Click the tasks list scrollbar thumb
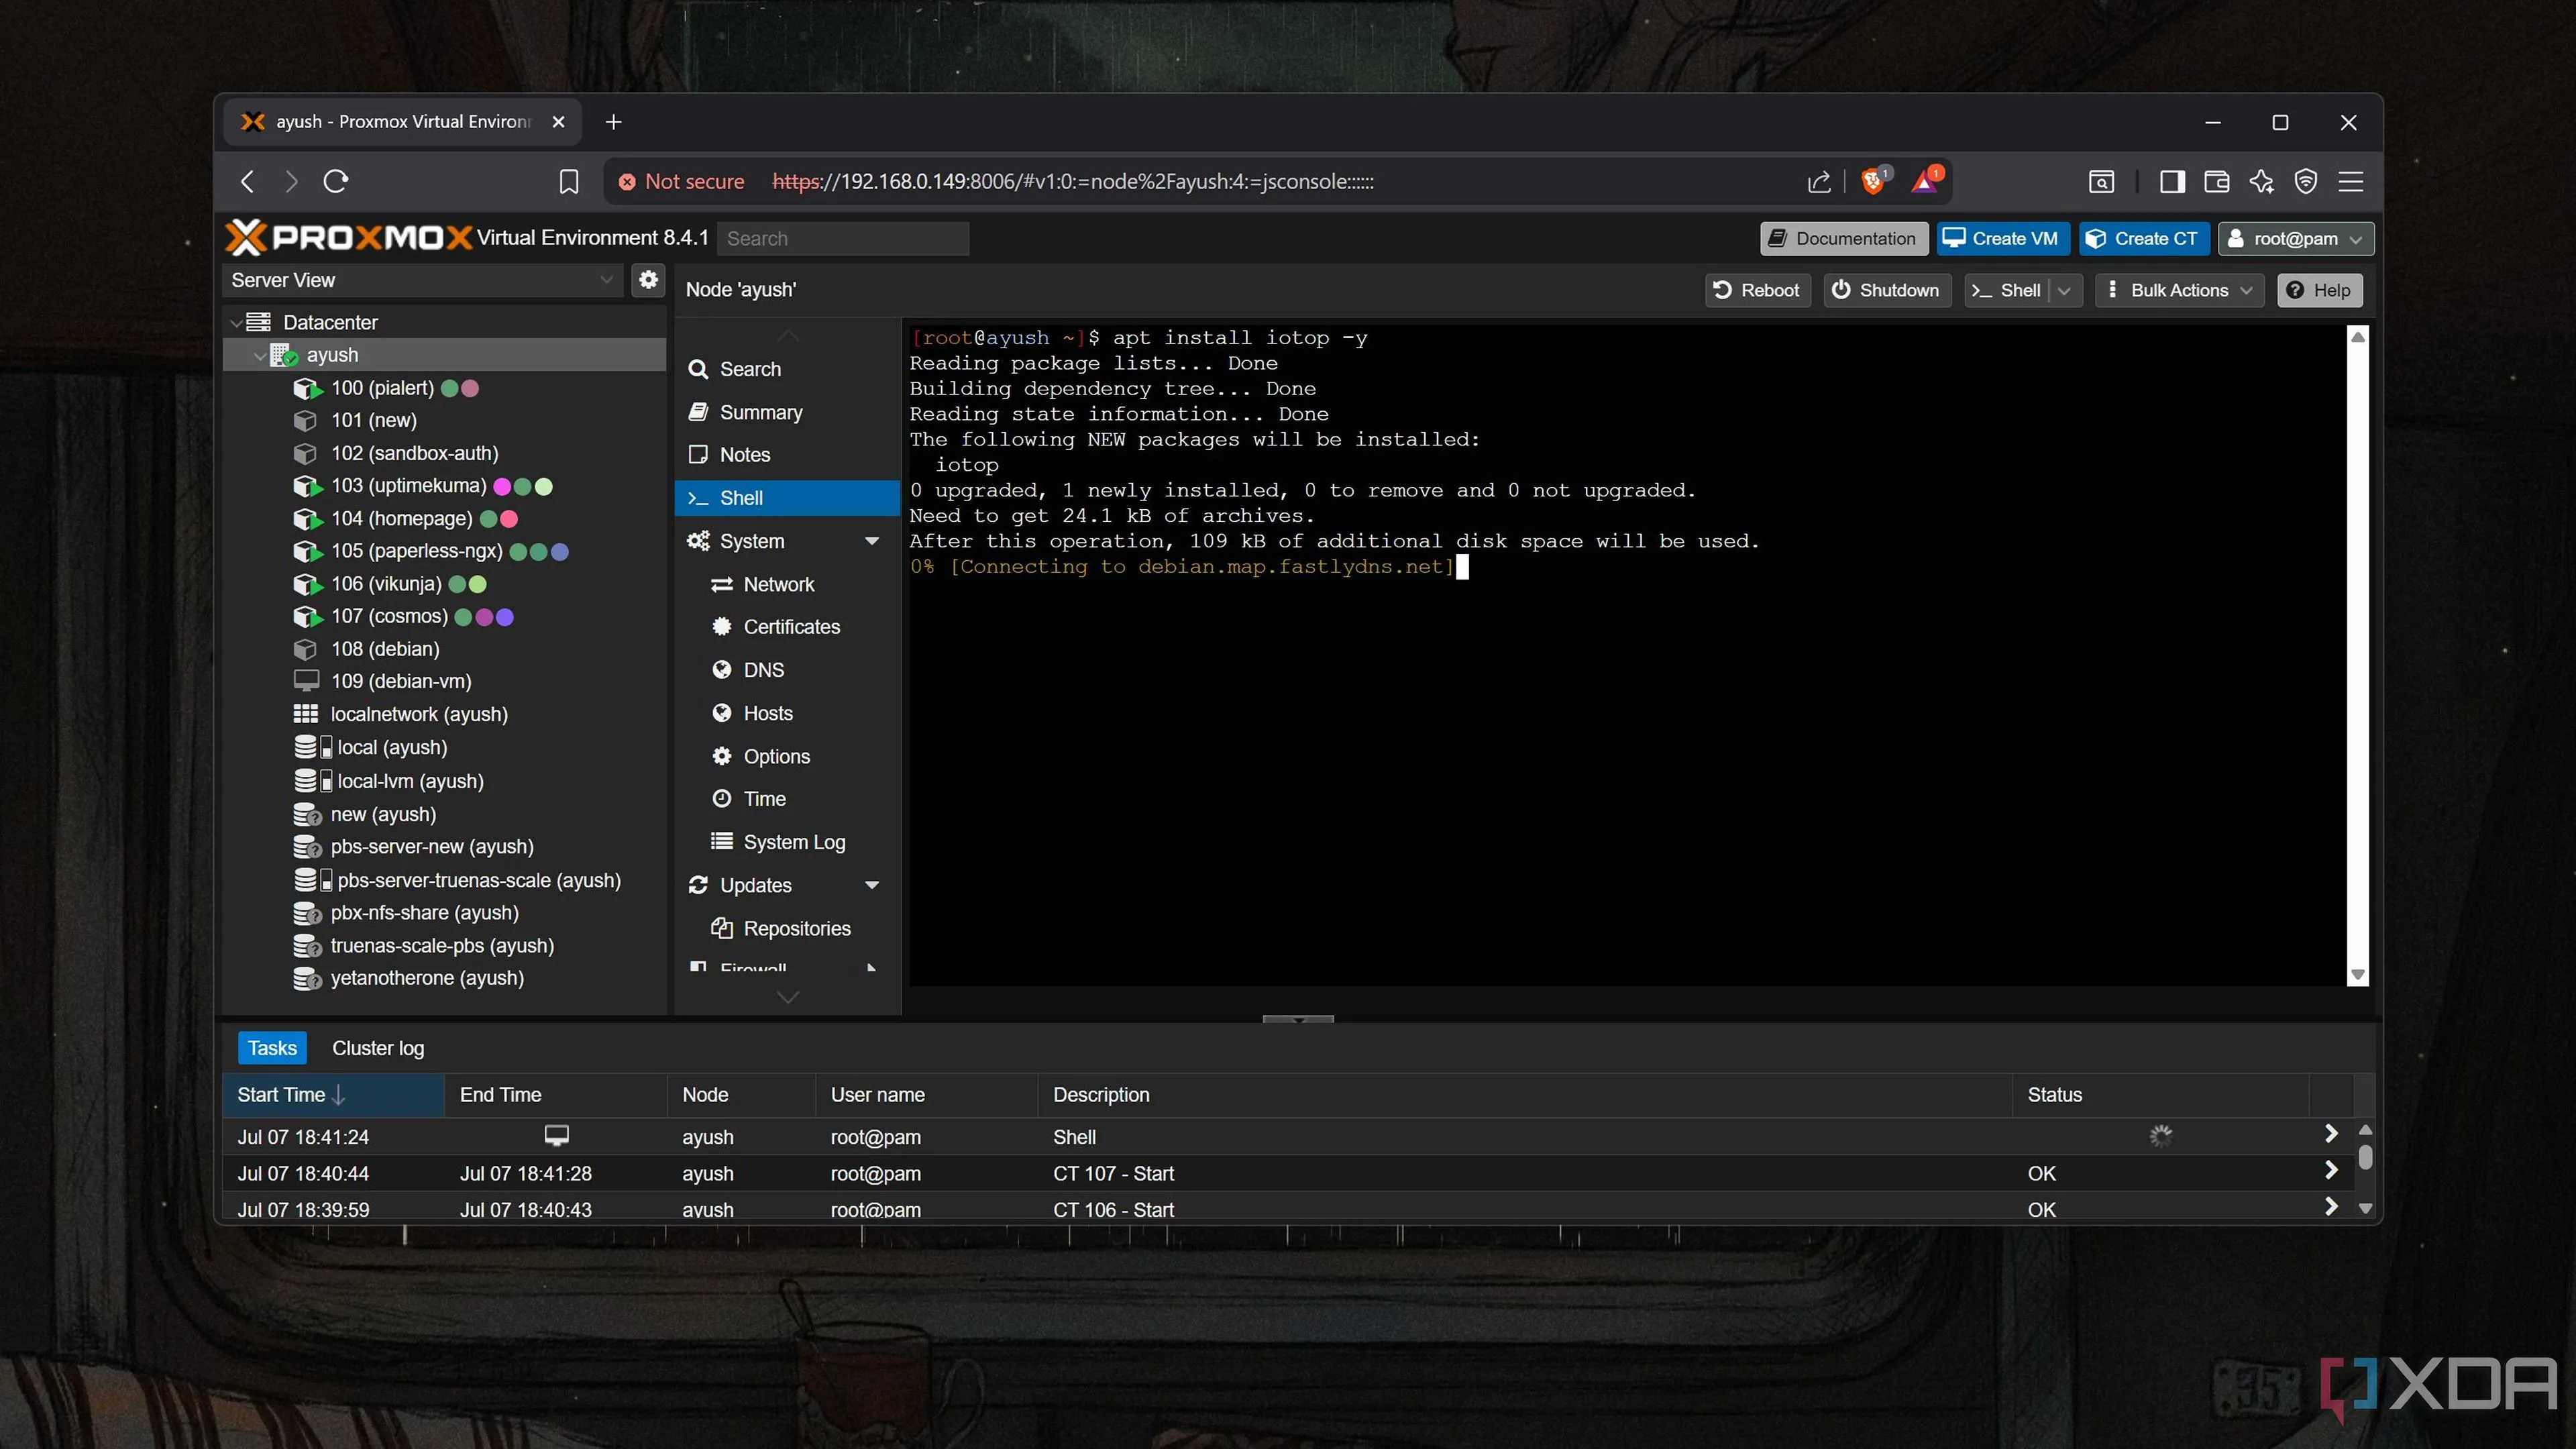This screenshot has width=2576, height=1449. click(2365, 1157)
